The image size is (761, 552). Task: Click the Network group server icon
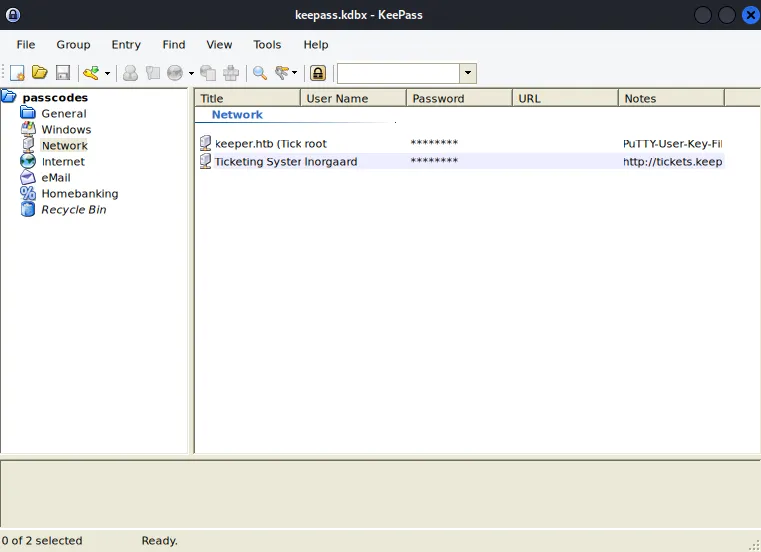click(28, 145)
